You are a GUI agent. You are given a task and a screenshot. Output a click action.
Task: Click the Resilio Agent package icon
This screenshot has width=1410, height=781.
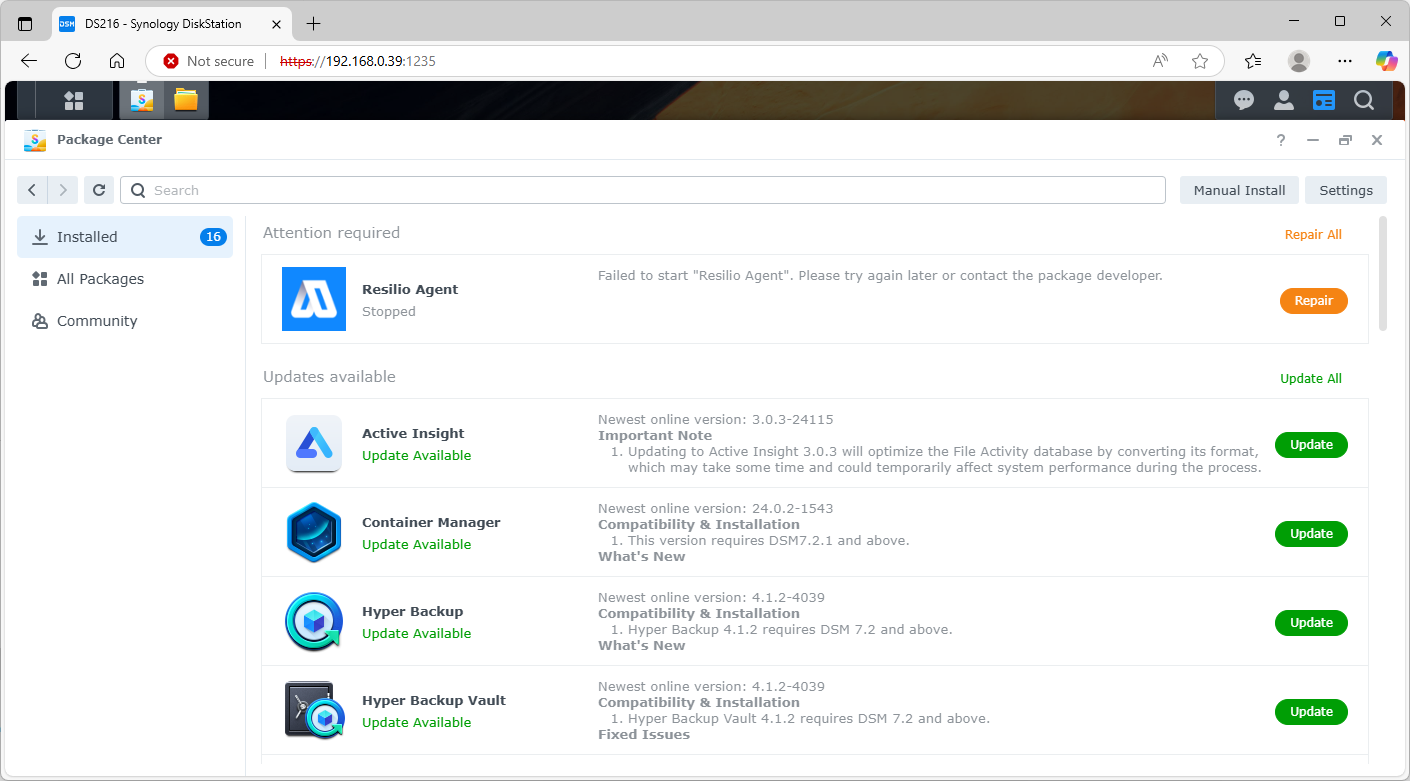(313, 298)
